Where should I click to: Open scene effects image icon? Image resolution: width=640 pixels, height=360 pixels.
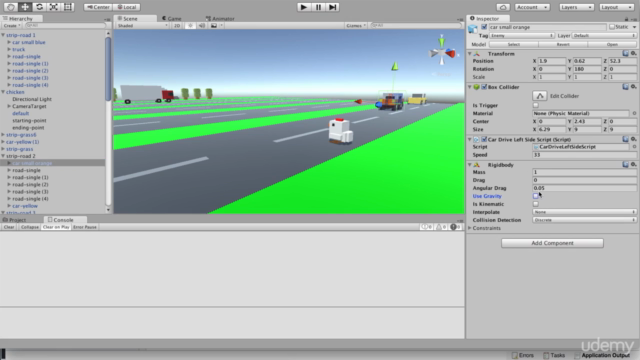click(214, 25)
